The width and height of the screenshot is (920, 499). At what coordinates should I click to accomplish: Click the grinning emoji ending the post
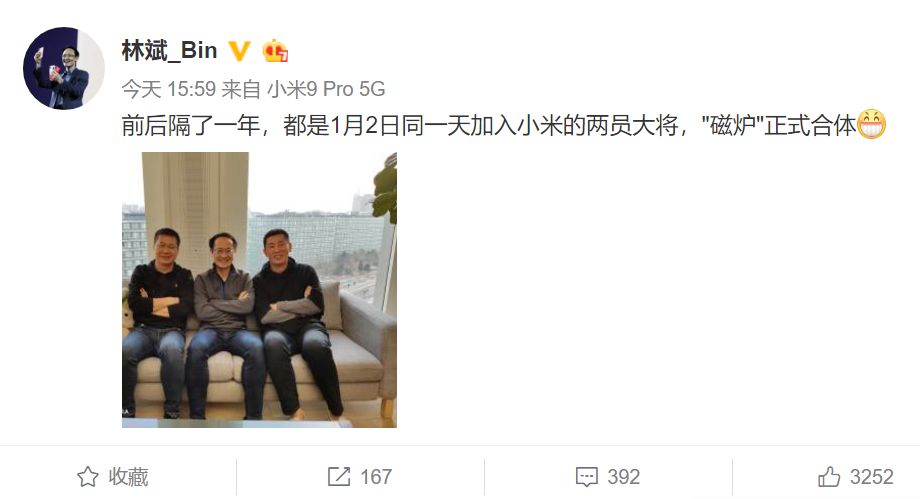(x=871, y=125)
